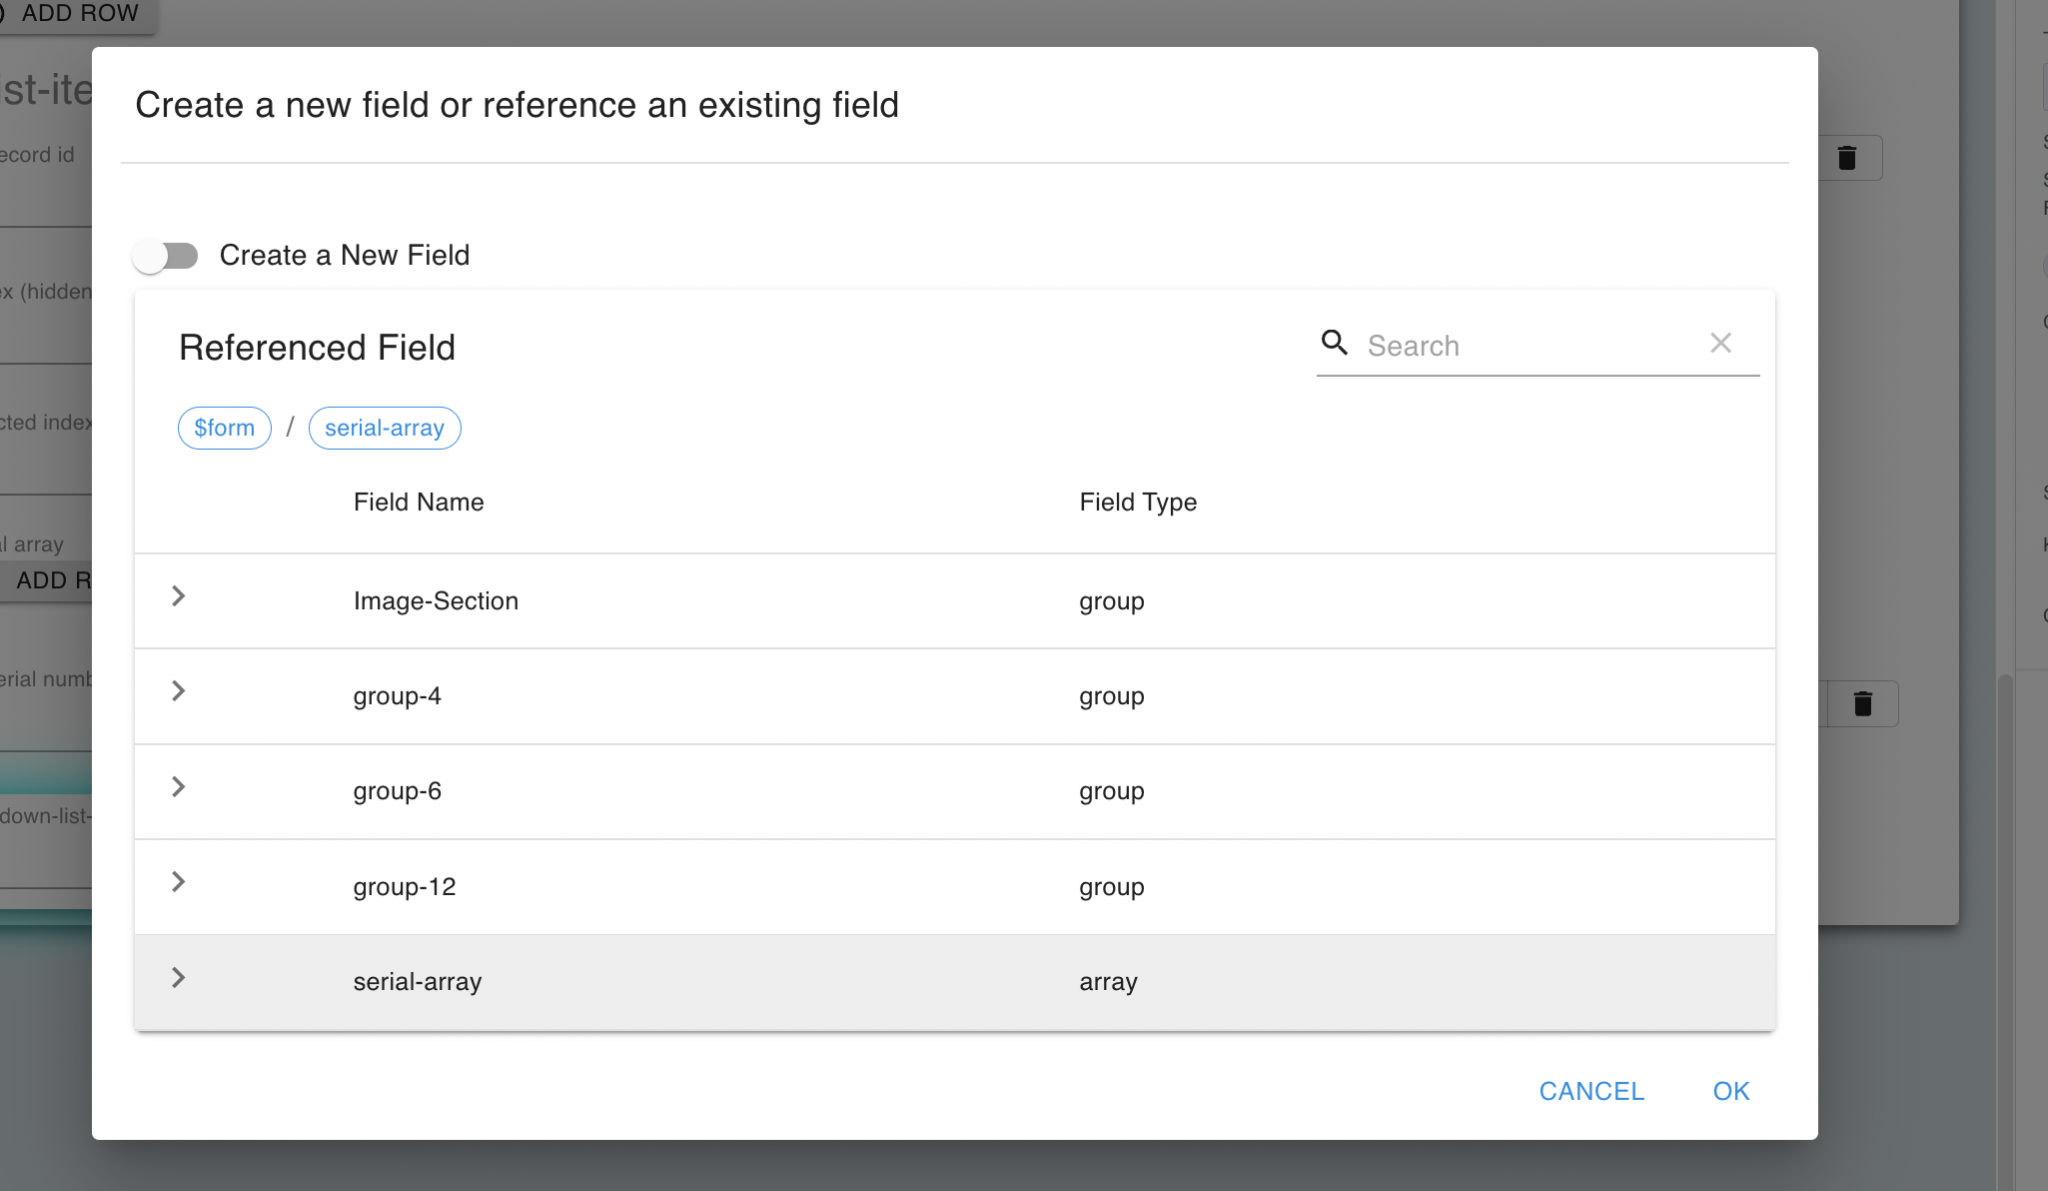This screenshot has height=1191, width=2048.
Task: Expand the serial-array row chevron
Action: tap(178, 978)
